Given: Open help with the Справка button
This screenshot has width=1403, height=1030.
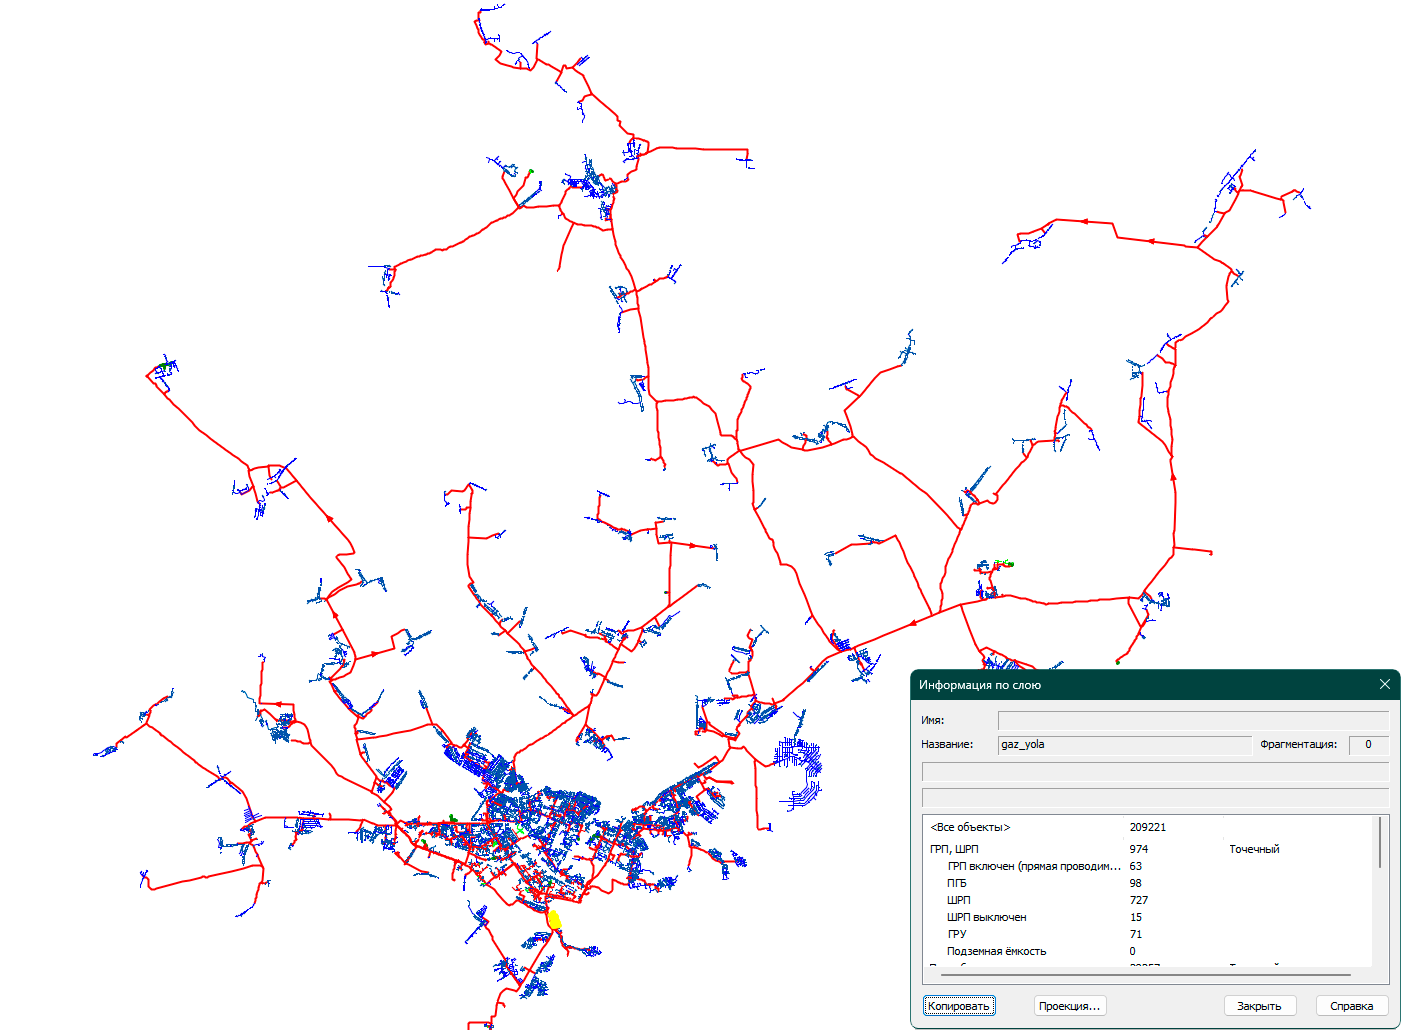Looking at the screenshot, I should (x=1351, y=1006).
